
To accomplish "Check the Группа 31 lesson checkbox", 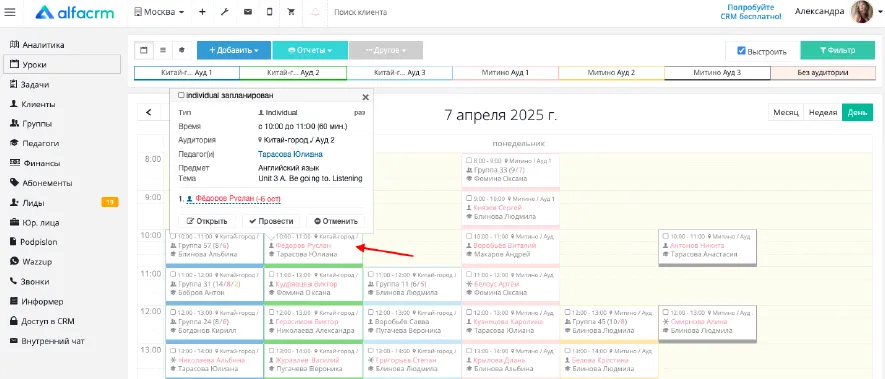I will coord(173,275).
